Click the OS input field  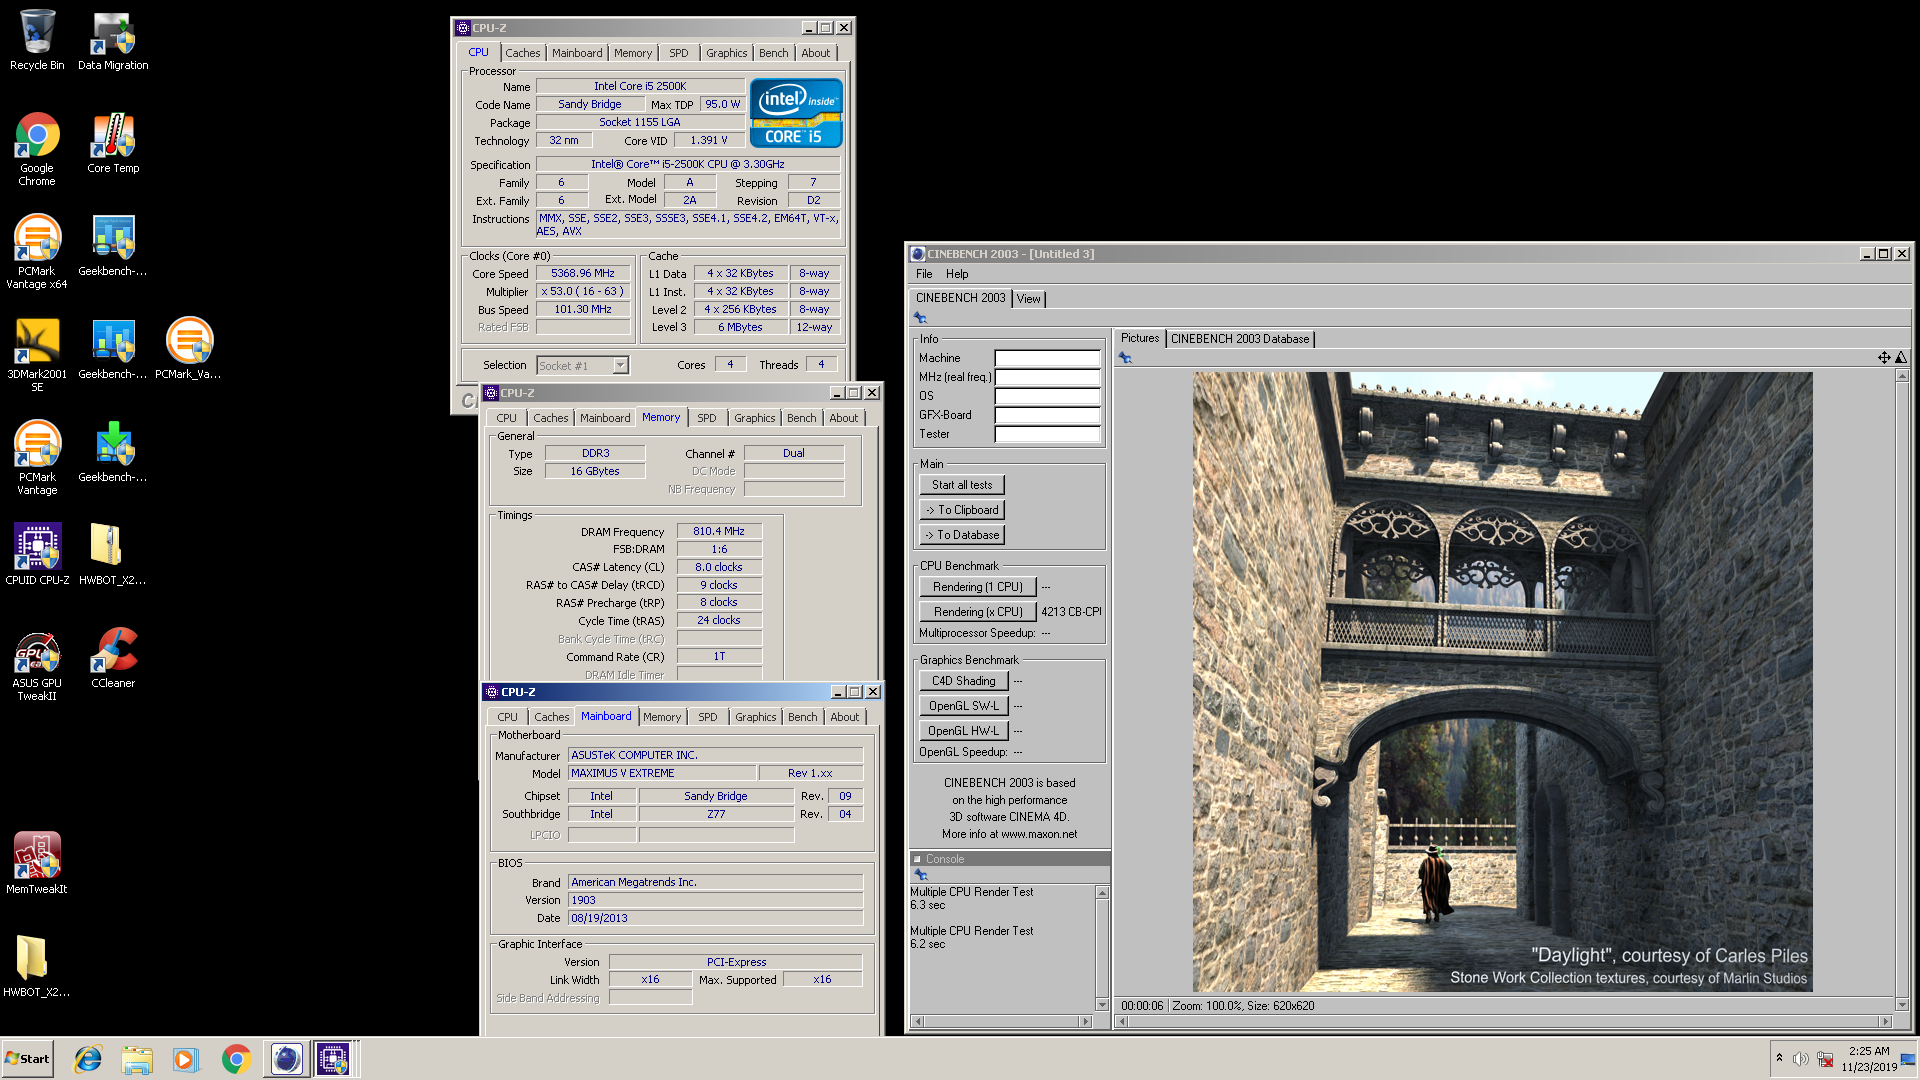click(x=1047, y=396)
